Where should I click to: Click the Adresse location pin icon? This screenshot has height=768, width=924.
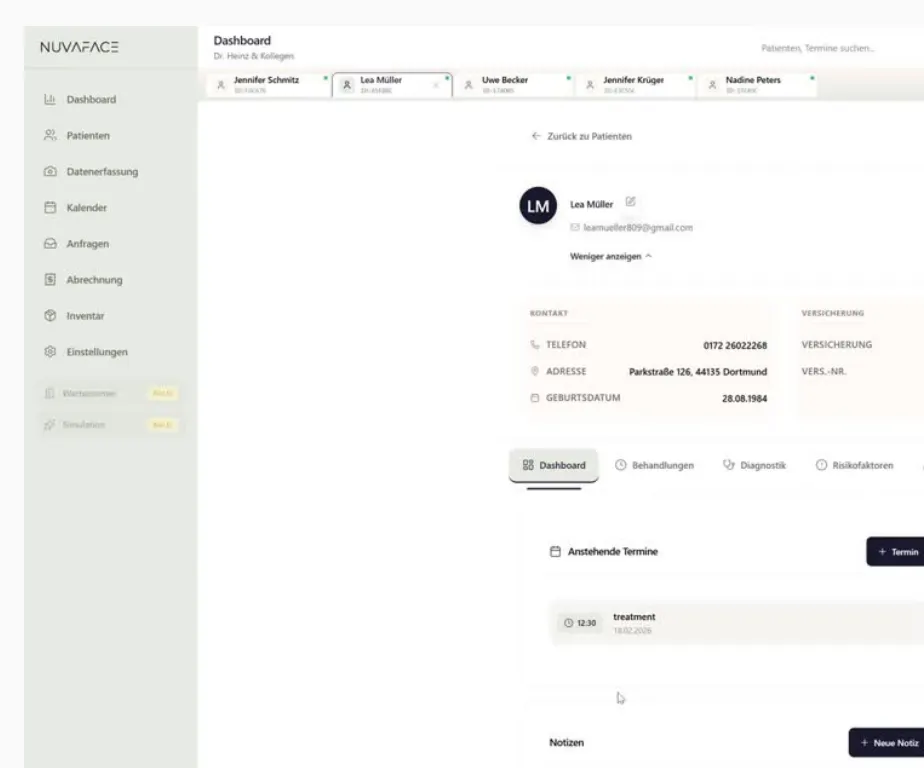click(x=535, y=371)
